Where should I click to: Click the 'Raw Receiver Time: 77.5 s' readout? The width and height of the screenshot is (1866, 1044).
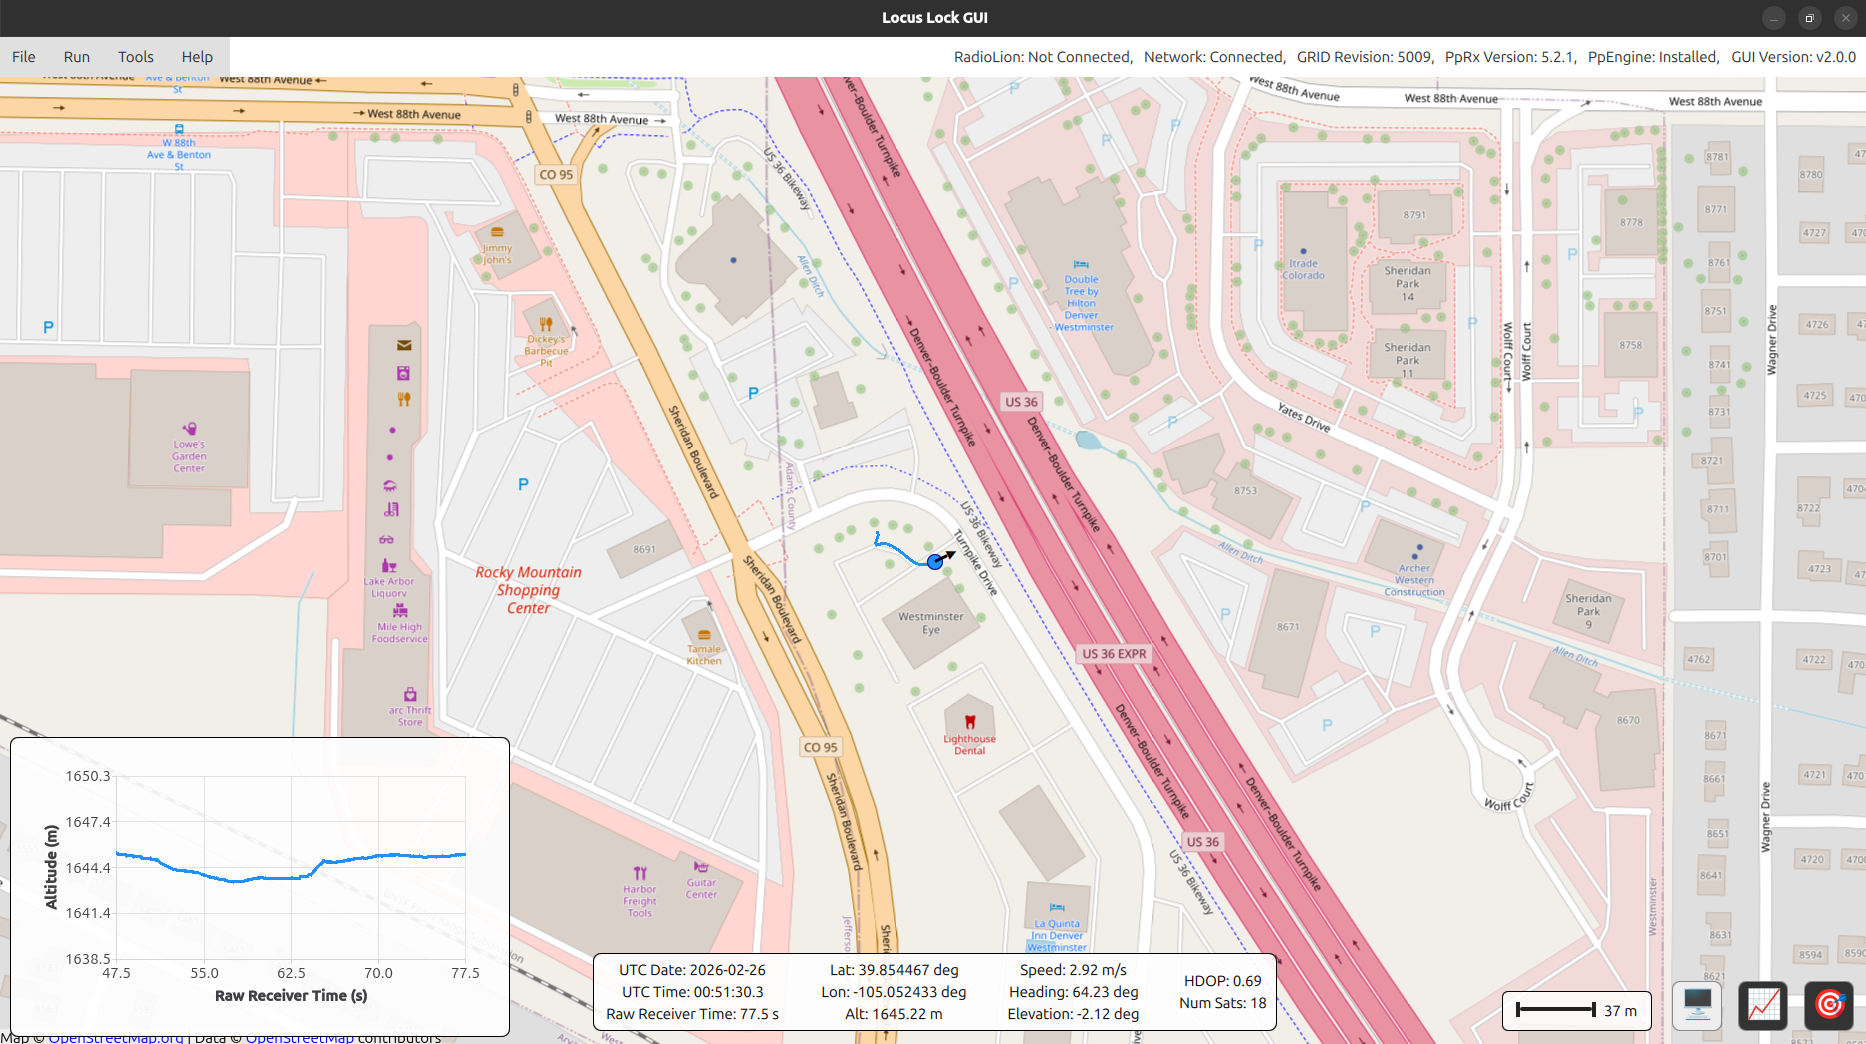[692, 1014]
